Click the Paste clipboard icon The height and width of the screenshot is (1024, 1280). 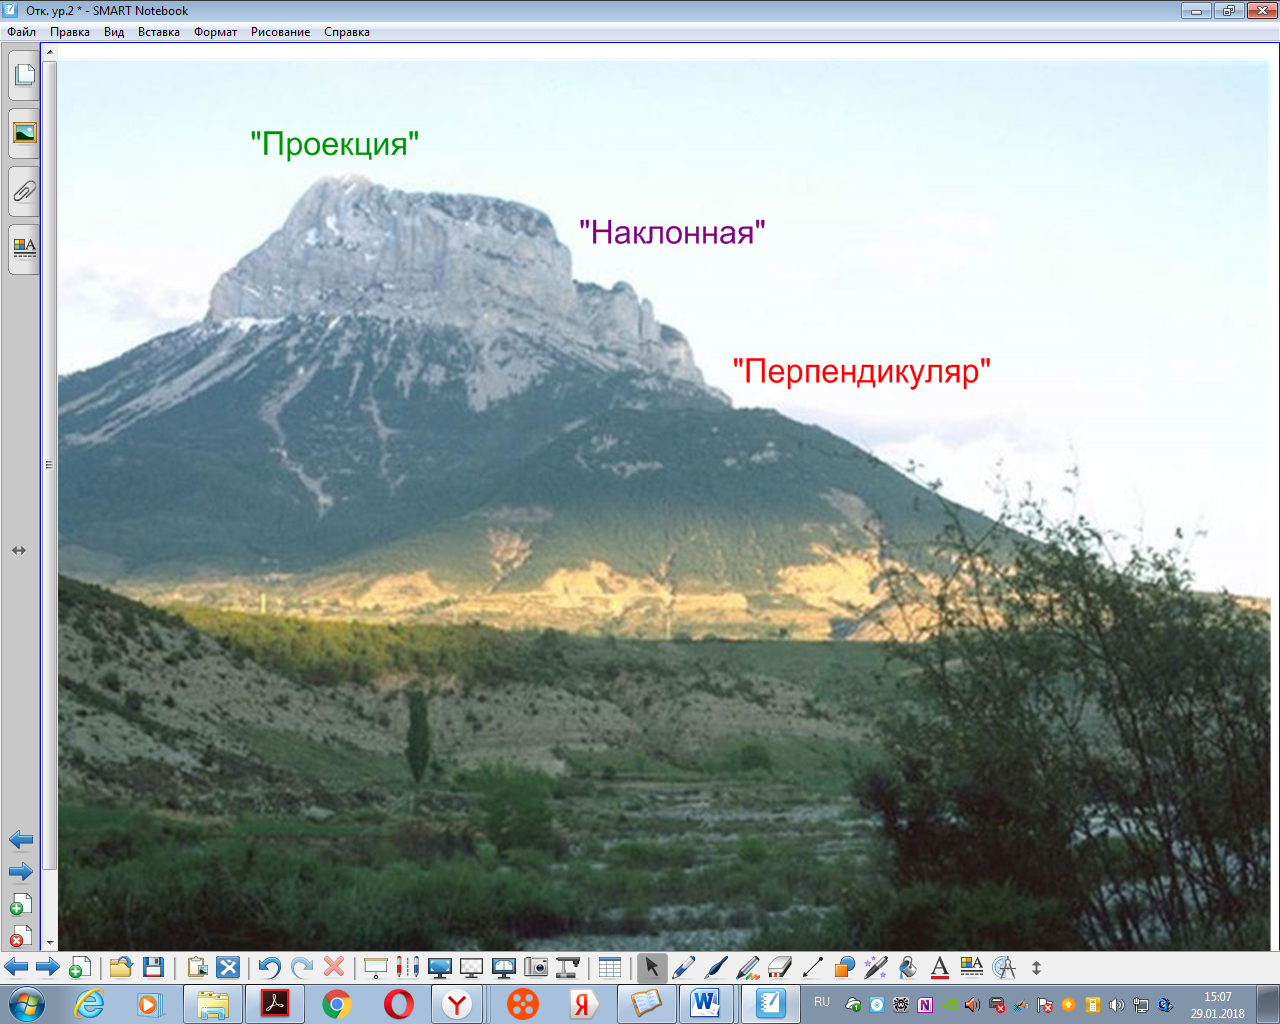coord(197,967)
